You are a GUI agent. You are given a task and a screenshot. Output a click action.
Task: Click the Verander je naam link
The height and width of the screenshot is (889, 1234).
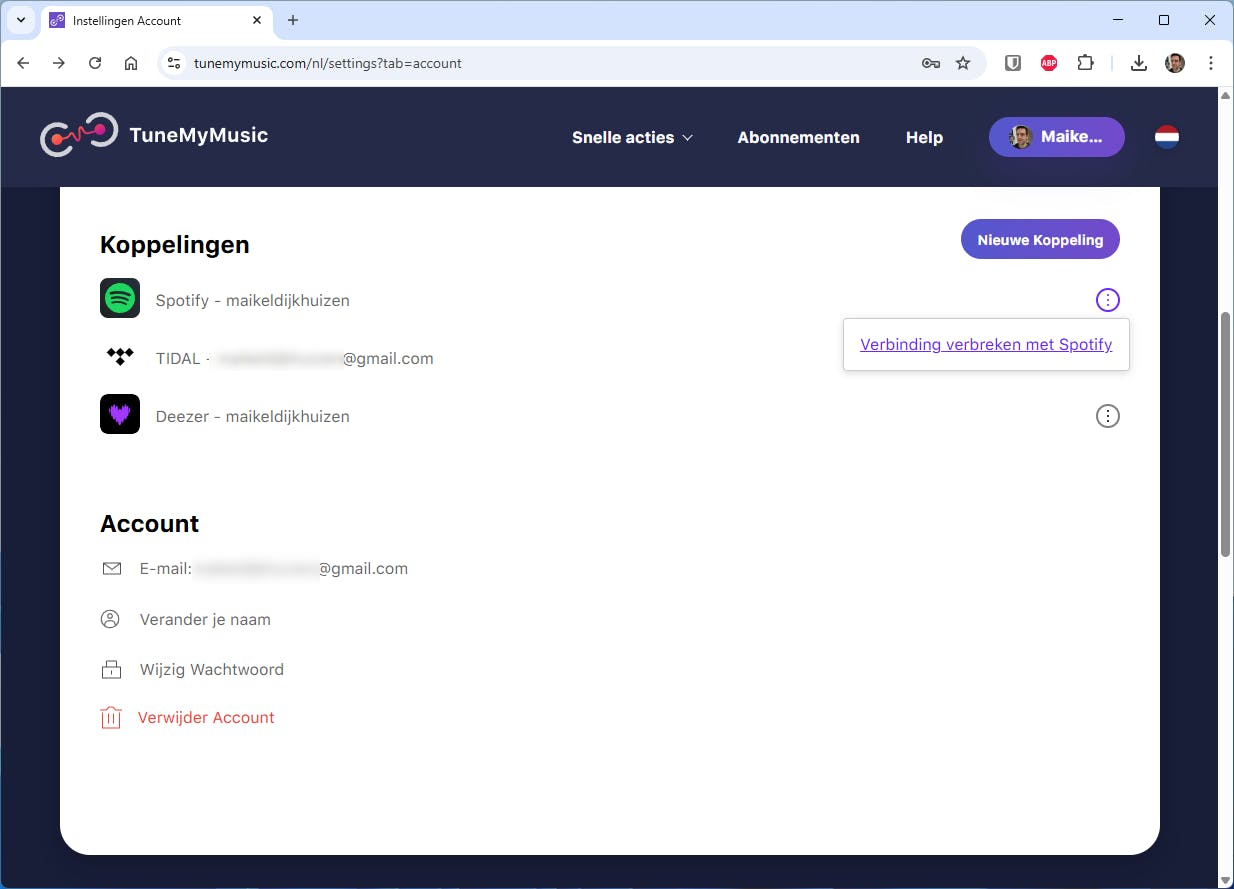[x=205, y=619]
